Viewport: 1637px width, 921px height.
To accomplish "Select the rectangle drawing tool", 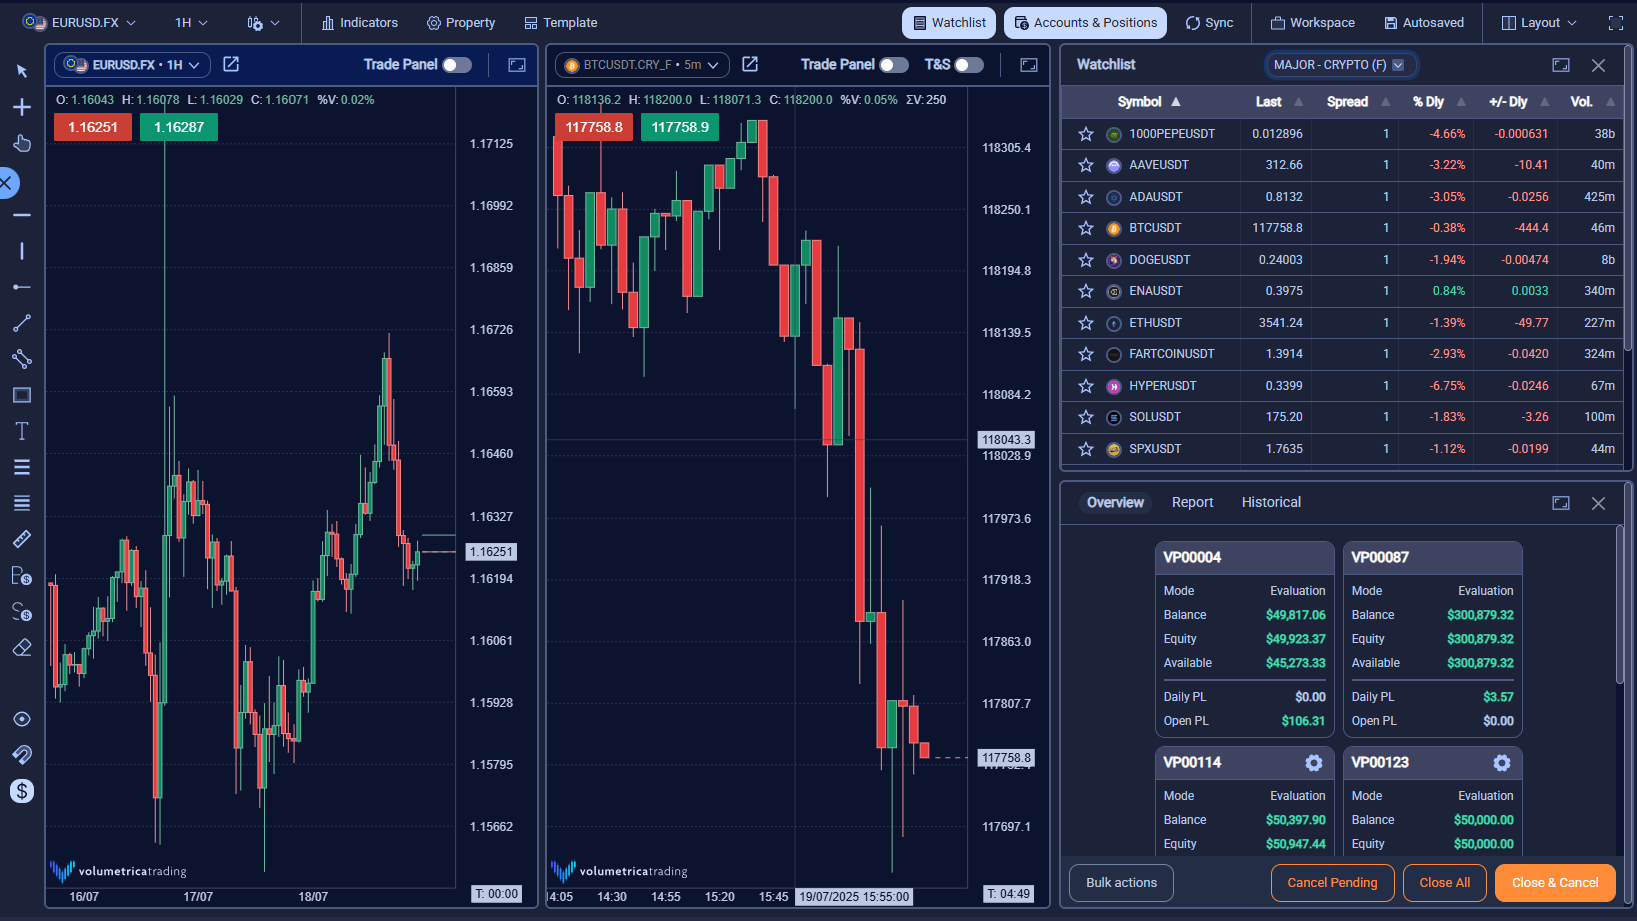I will [22, 395].
